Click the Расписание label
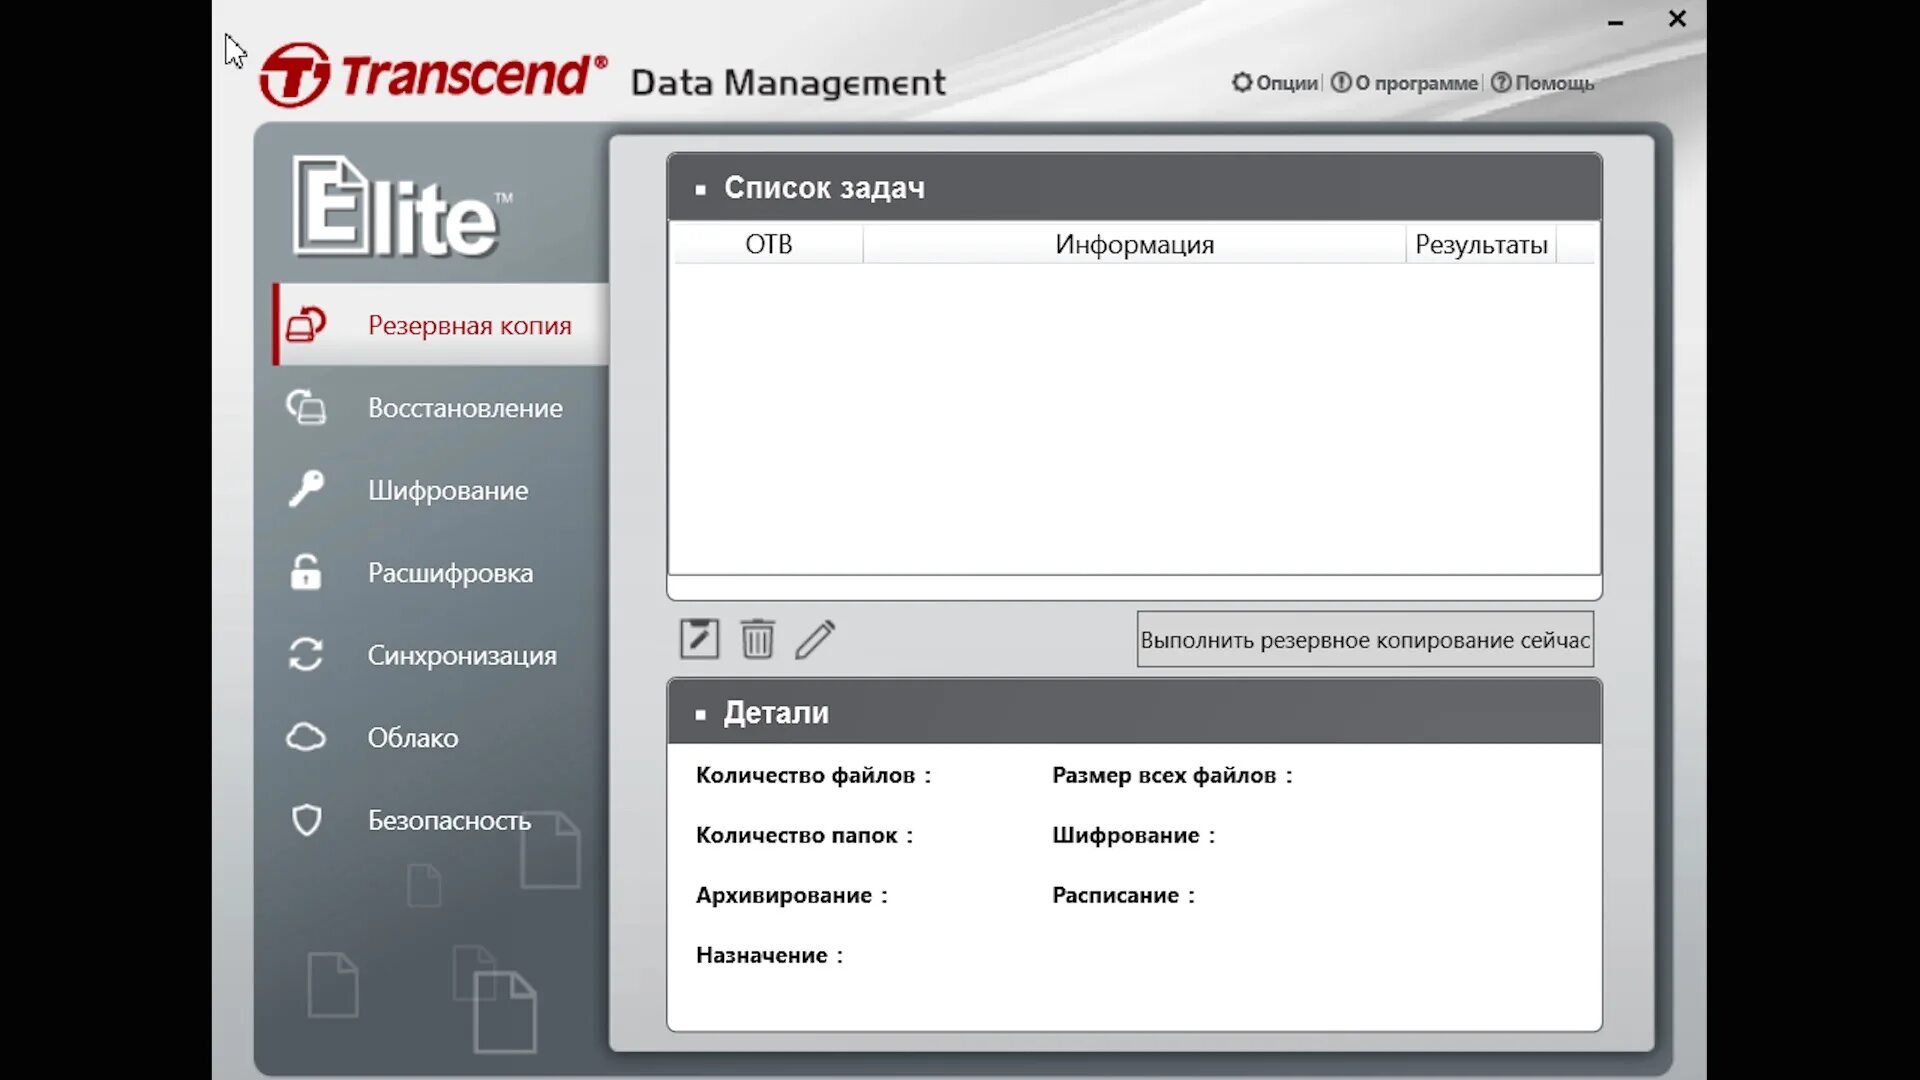This screenshot has width=1920, height=1080. (x=1123, y=895)
